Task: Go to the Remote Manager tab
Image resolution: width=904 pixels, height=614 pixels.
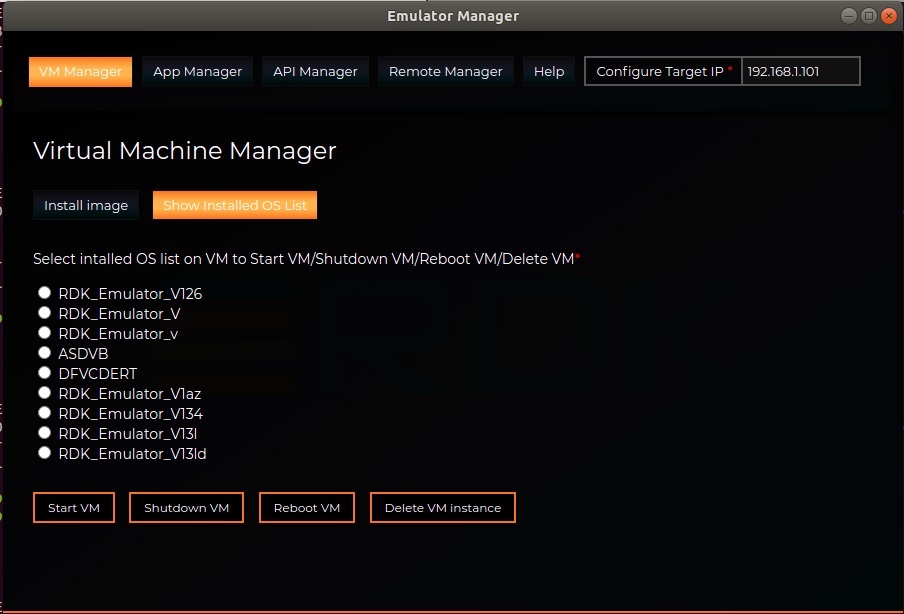Action: tap(445, 72)
